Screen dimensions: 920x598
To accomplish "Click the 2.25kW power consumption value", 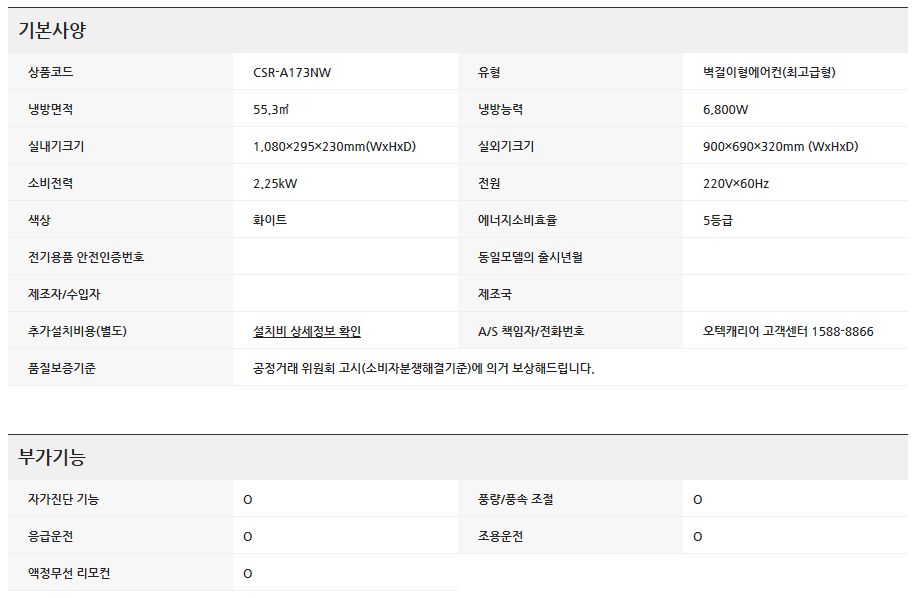I will coord(275,184).
